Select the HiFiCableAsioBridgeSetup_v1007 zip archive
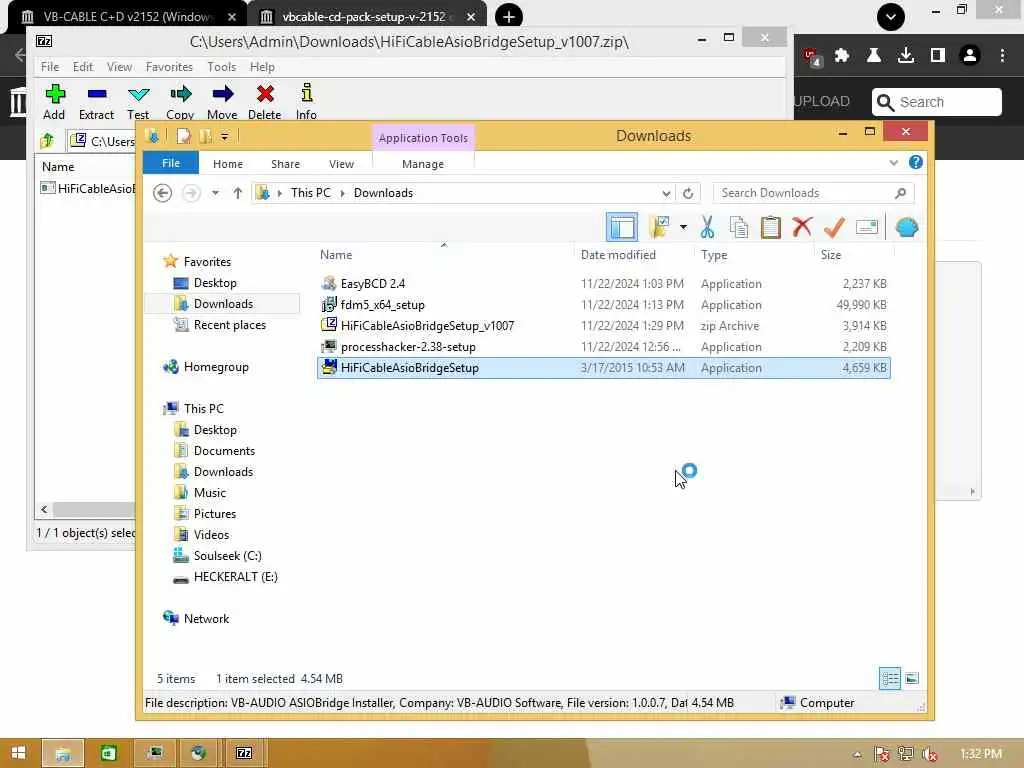This screenshot has height=768, width=1024. (x=603, y=325)
